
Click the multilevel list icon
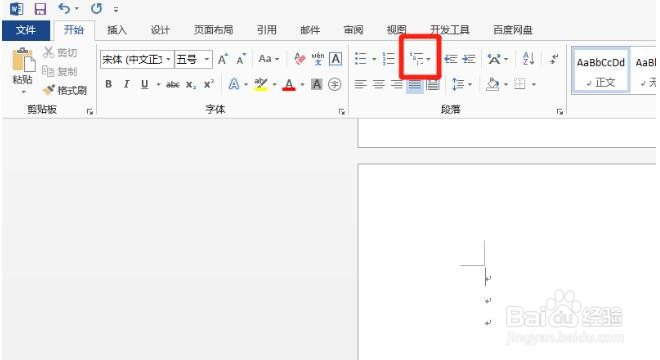[417, 59]
